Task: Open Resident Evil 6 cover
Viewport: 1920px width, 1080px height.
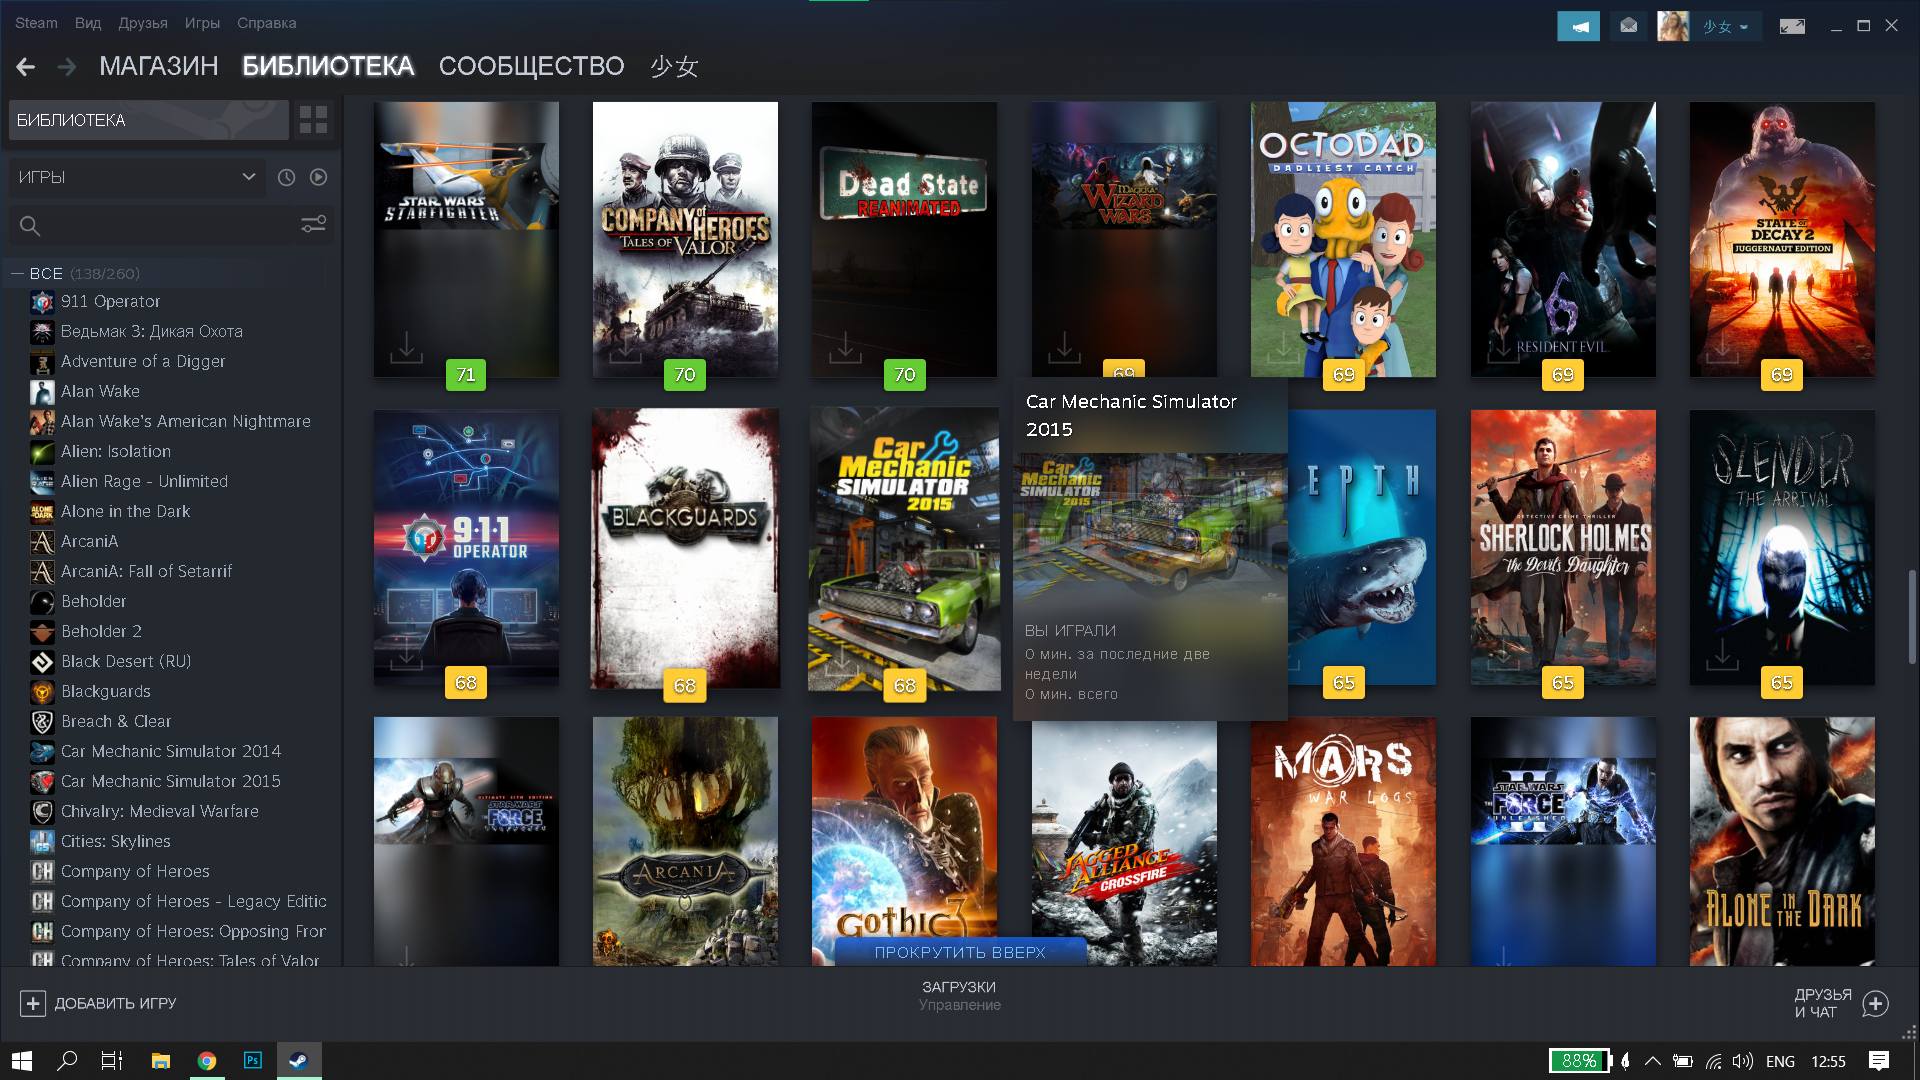Action: 1562,239
